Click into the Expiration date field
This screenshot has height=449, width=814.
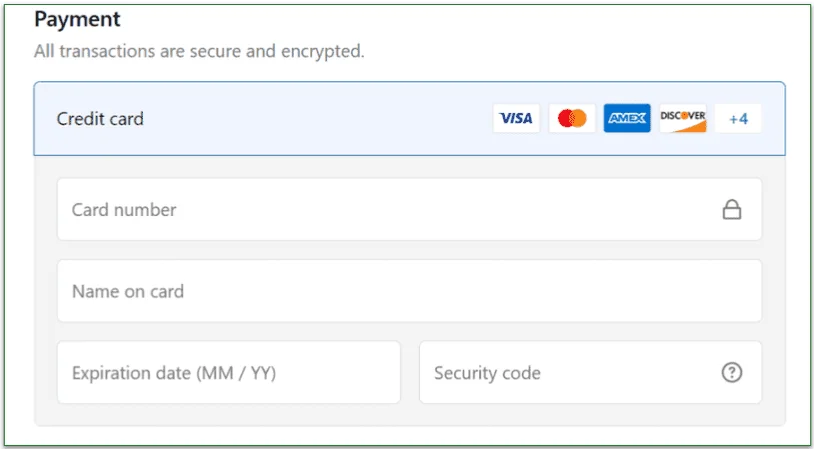tap(228, 373)
